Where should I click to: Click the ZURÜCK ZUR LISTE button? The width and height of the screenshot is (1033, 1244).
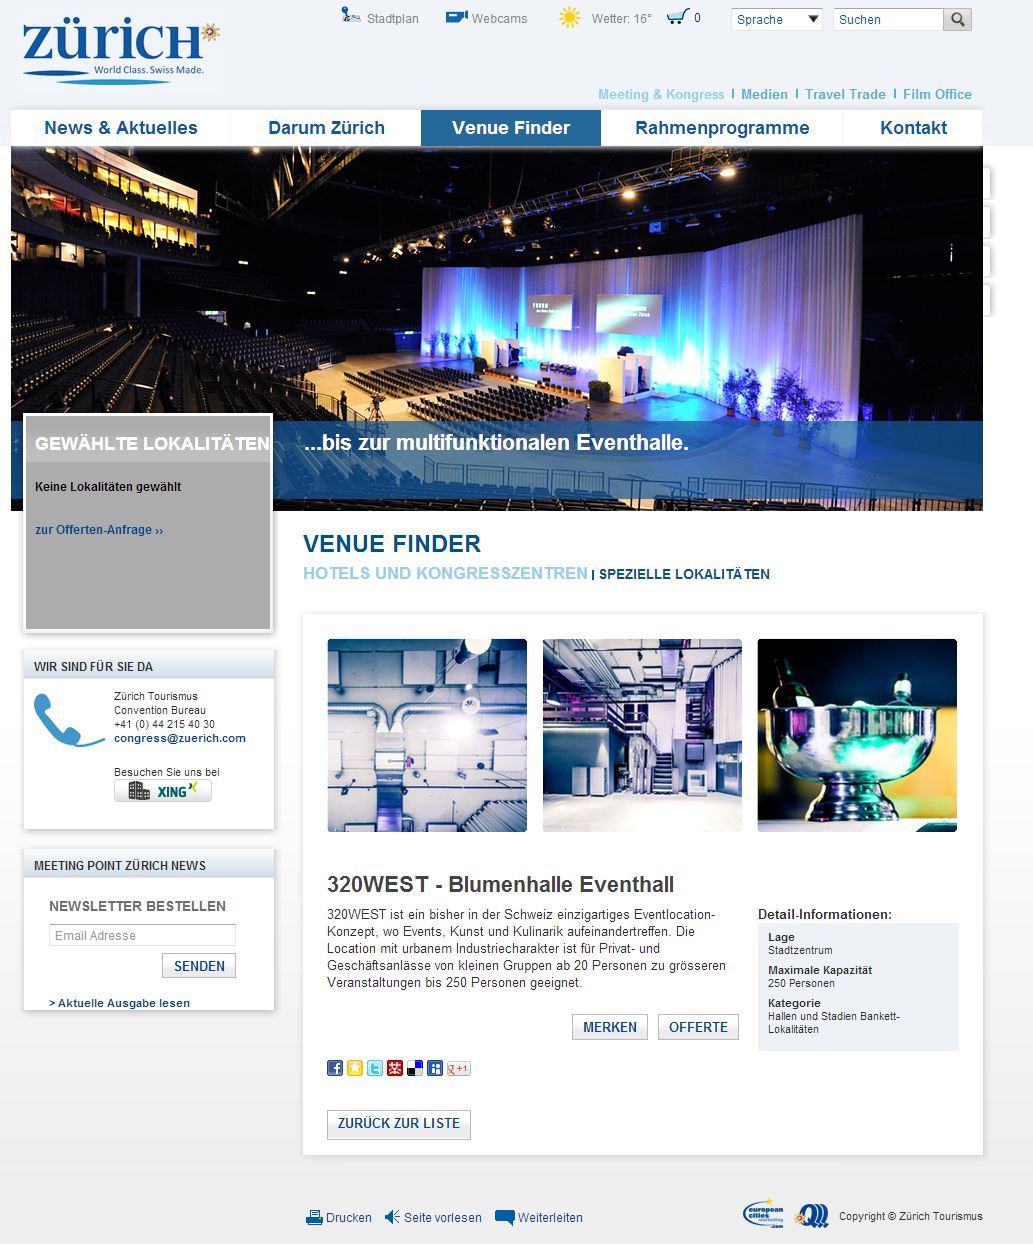pos(399,1124)
